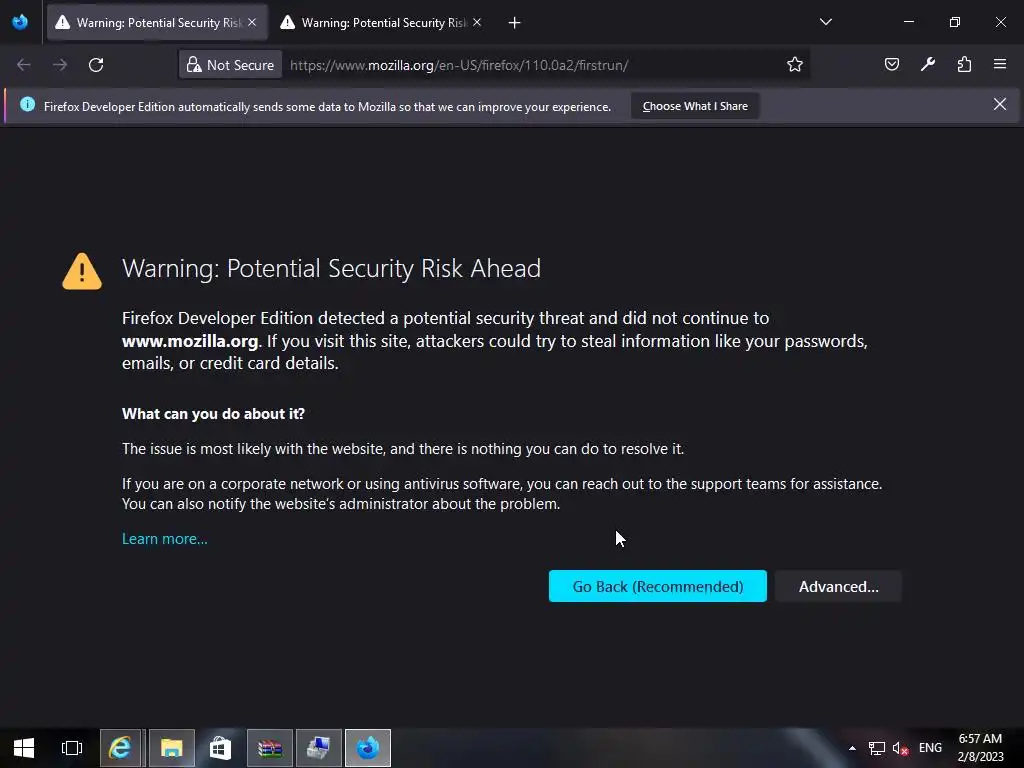
Task: Open the Learn more link
Action: pos(165,539)
